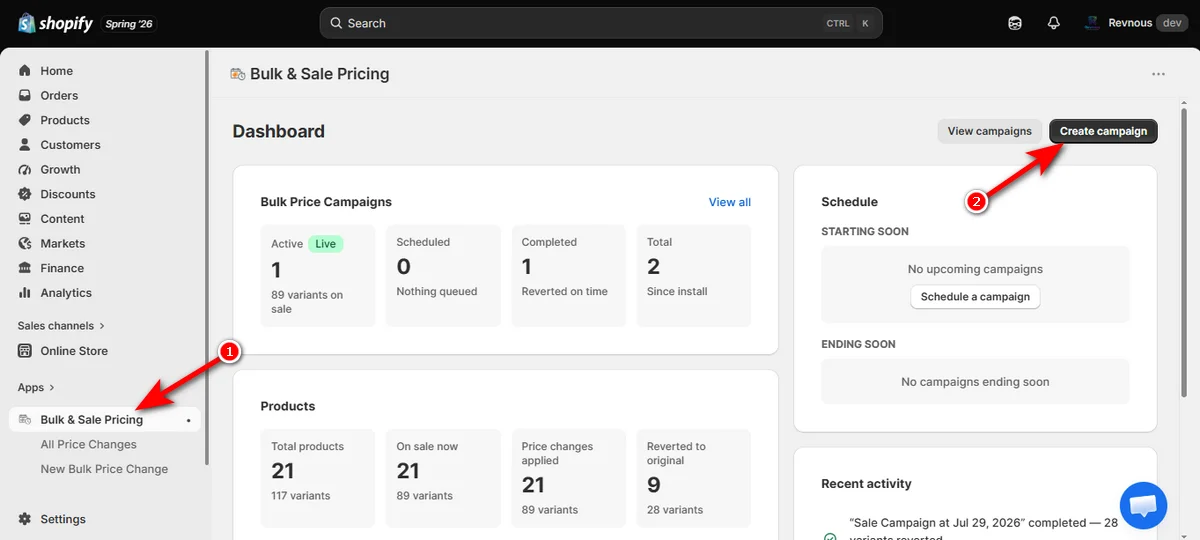1200x540 pixels.
Task: Click the Bulk & Sale Pricing app icon in sidebar
Action: (x=25, y=420)
